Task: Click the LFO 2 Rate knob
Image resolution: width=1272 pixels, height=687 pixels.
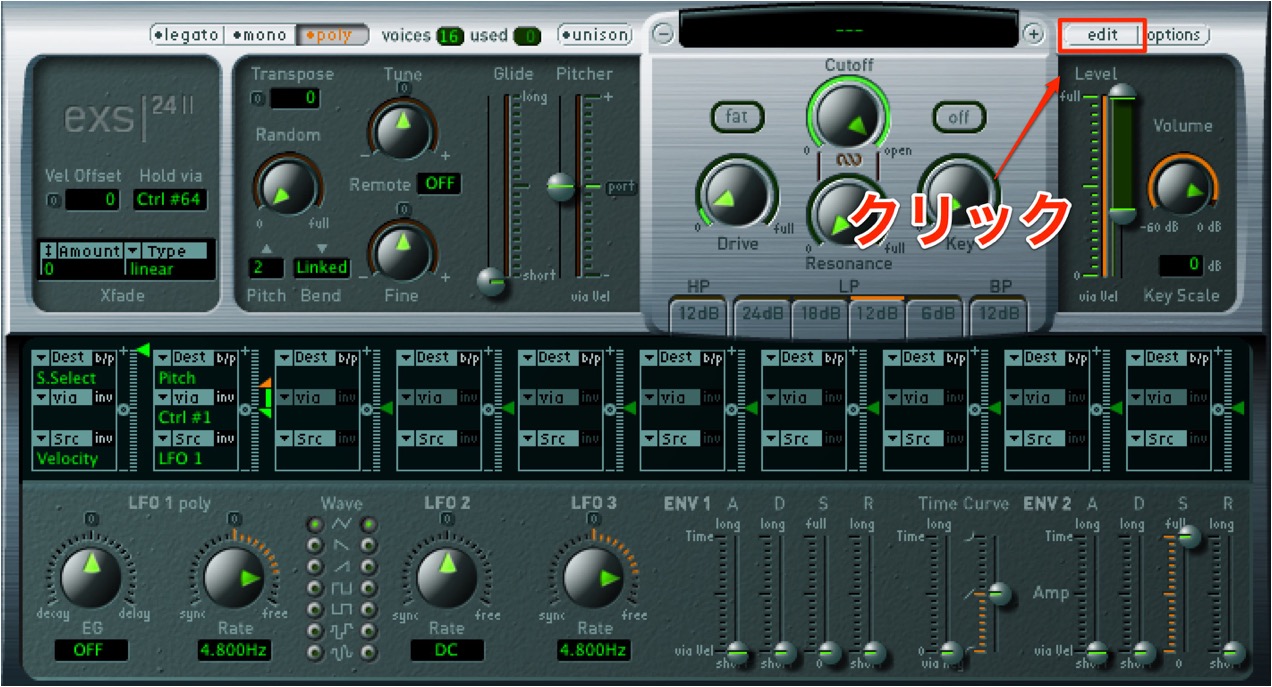Action: coord(446,576)
